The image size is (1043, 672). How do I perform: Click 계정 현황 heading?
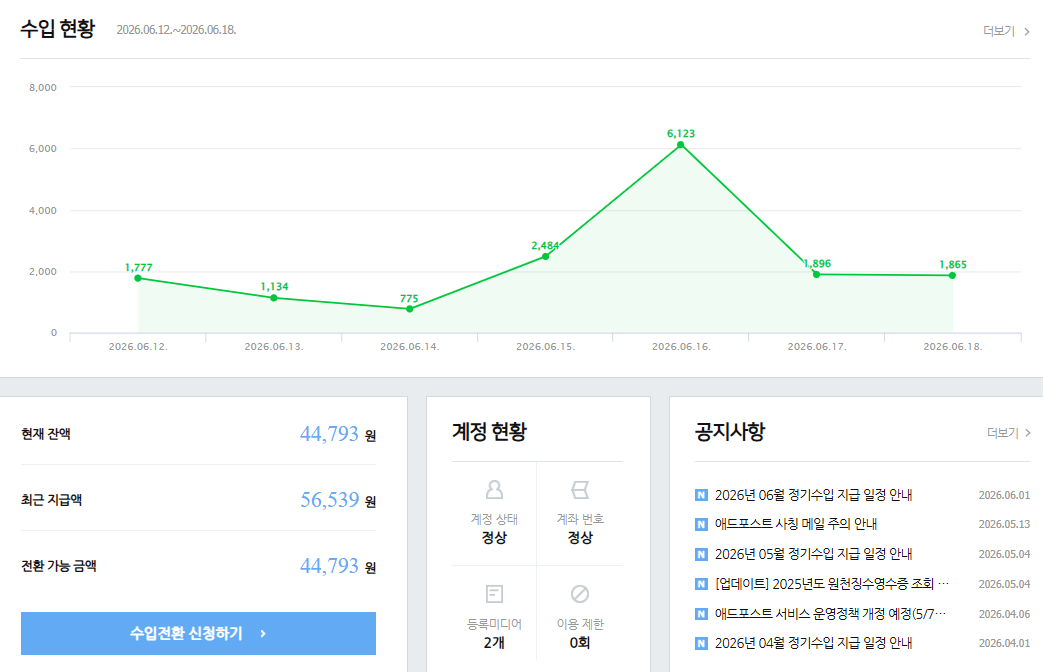490,431
